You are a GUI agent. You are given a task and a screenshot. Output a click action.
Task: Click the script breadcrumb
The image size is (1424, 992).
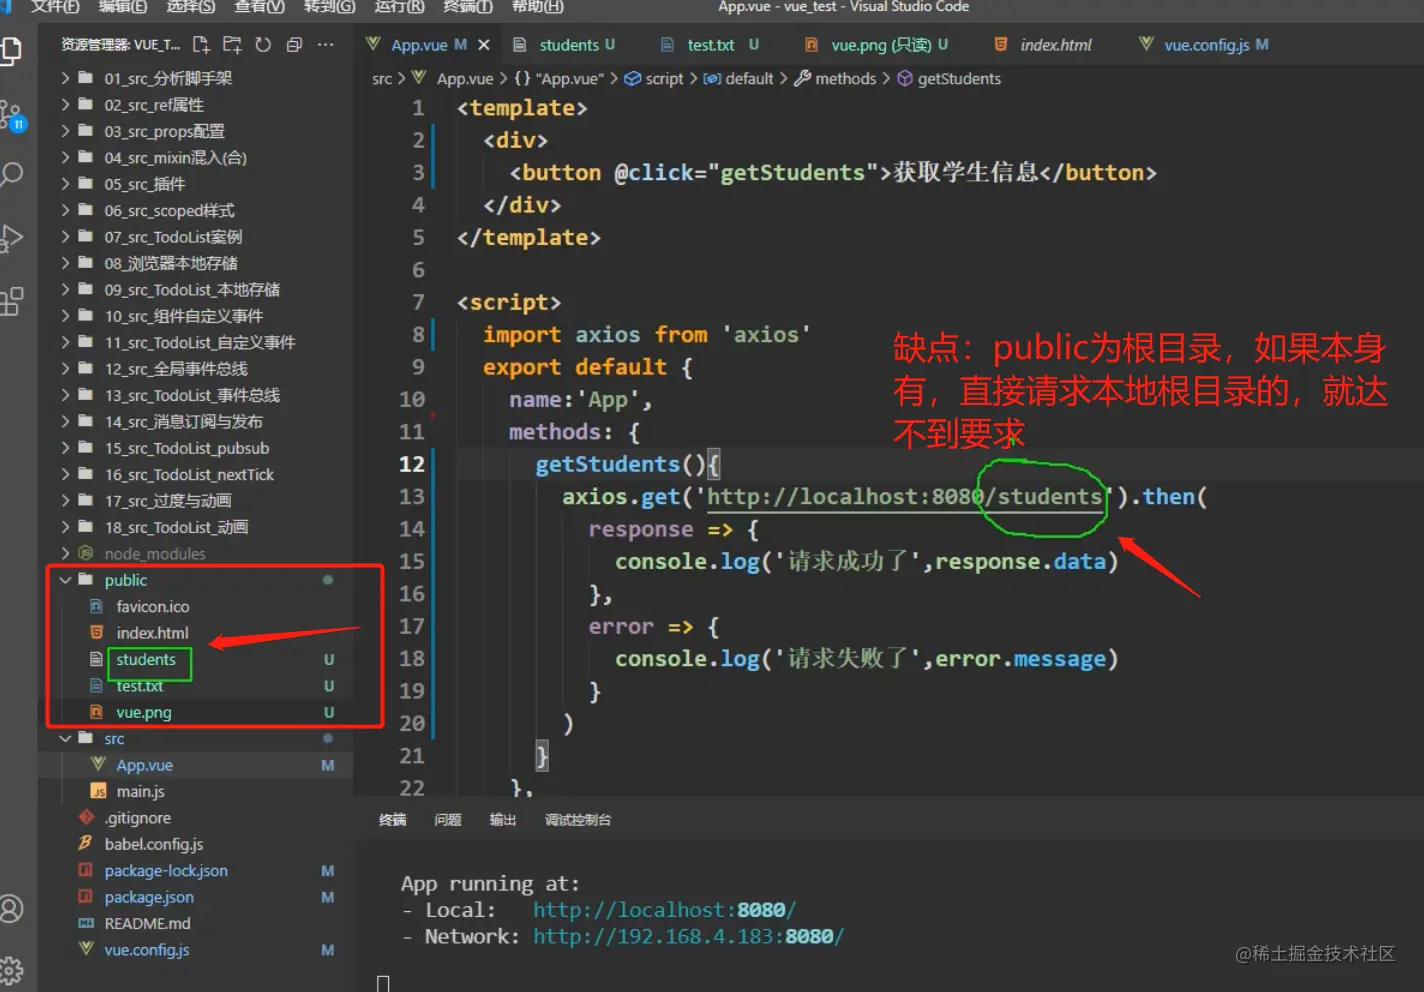[654, 78]
